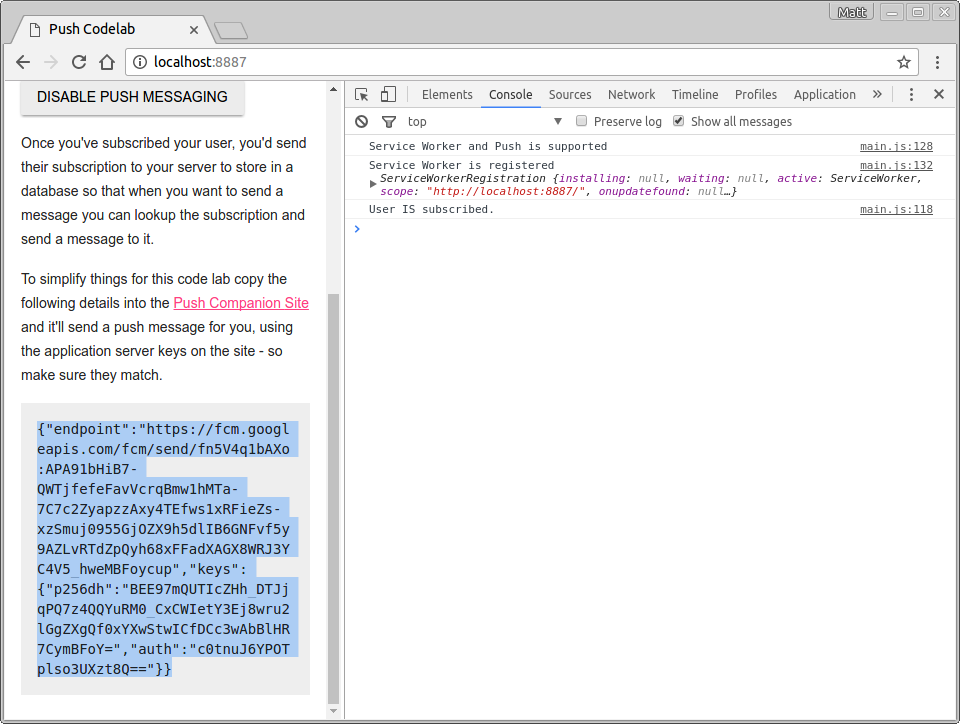Open the Push Companion Site link
960x724 pixels.
(241, 303)
